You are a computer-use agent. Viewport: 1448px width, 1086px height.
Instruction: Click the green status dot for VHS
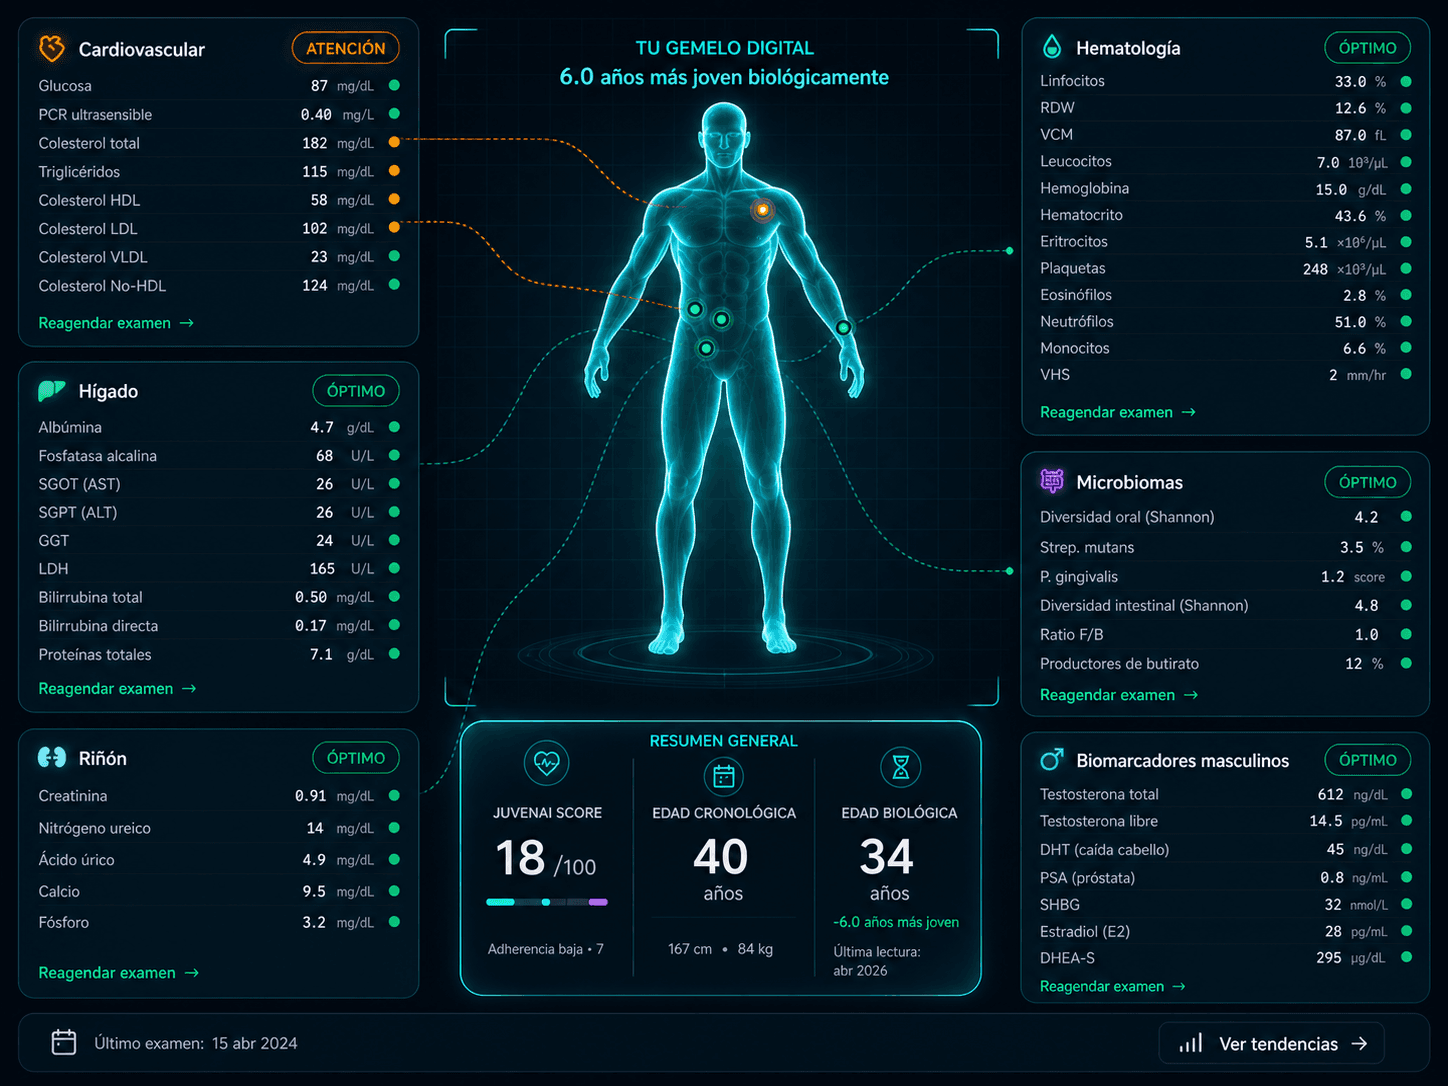click(1406, 374)
